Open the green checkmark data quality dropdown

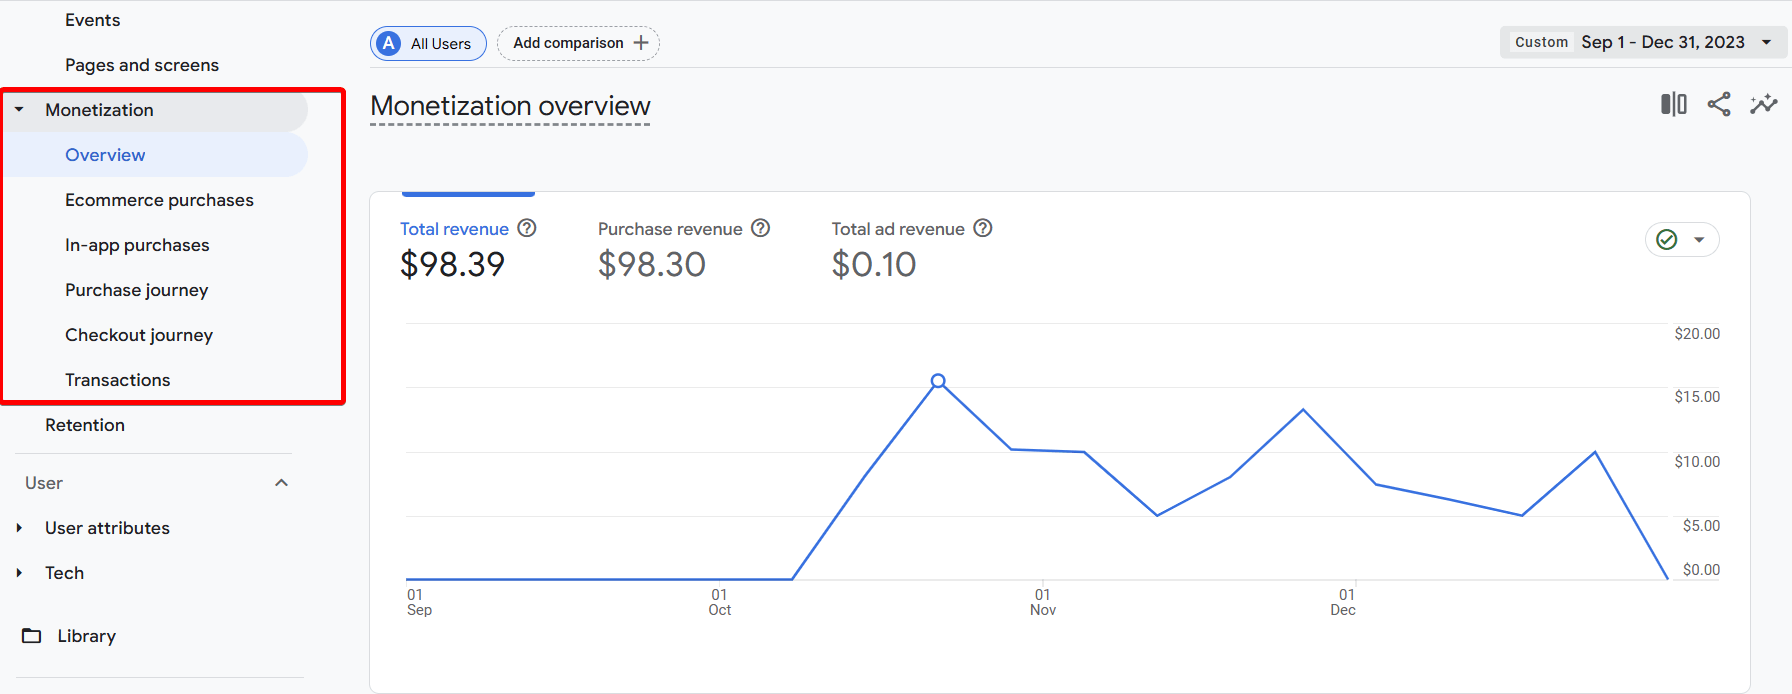(1682, 239)
